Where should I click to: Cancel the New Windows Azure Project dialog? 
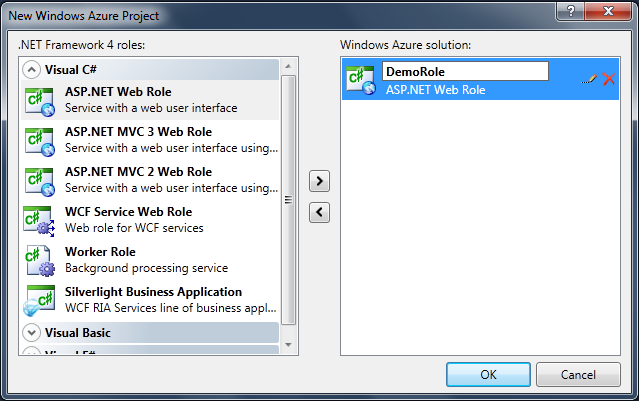point(578,375)
